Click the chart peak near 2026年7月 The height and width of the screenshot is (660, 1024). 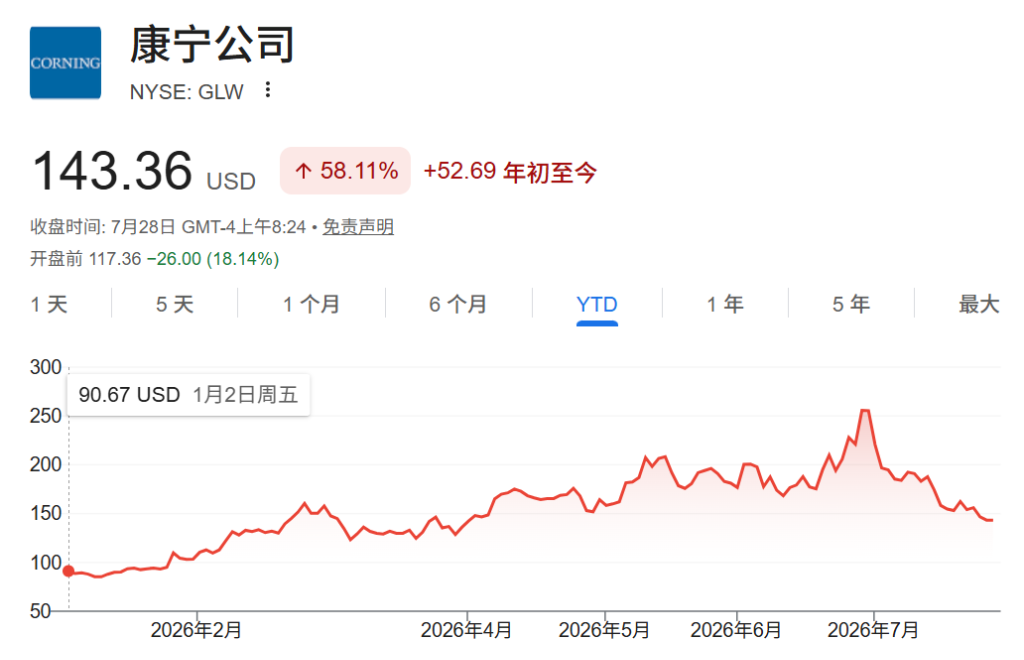point(865,410)
